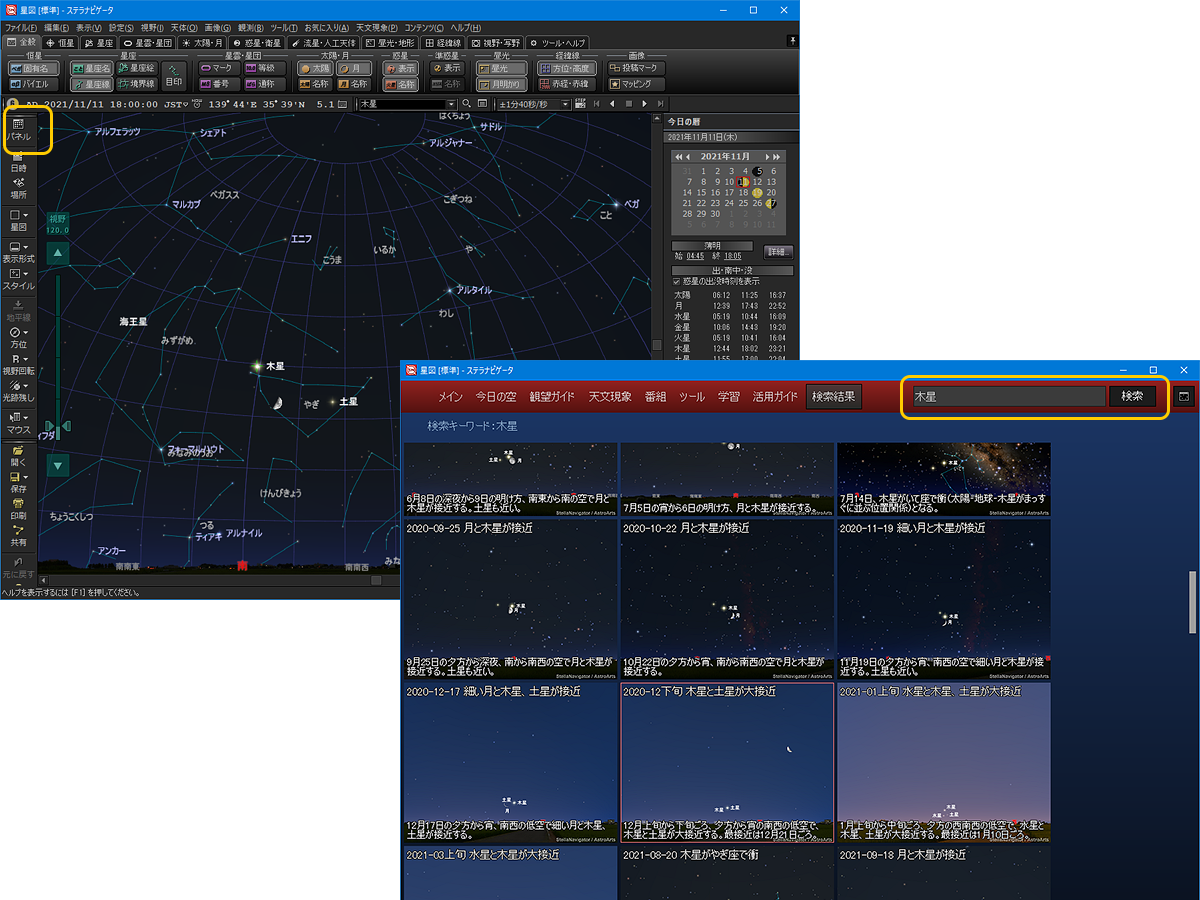Click the 詳細... details button
This screenshot has height=900, width=1200.
(x=778, y=252)
